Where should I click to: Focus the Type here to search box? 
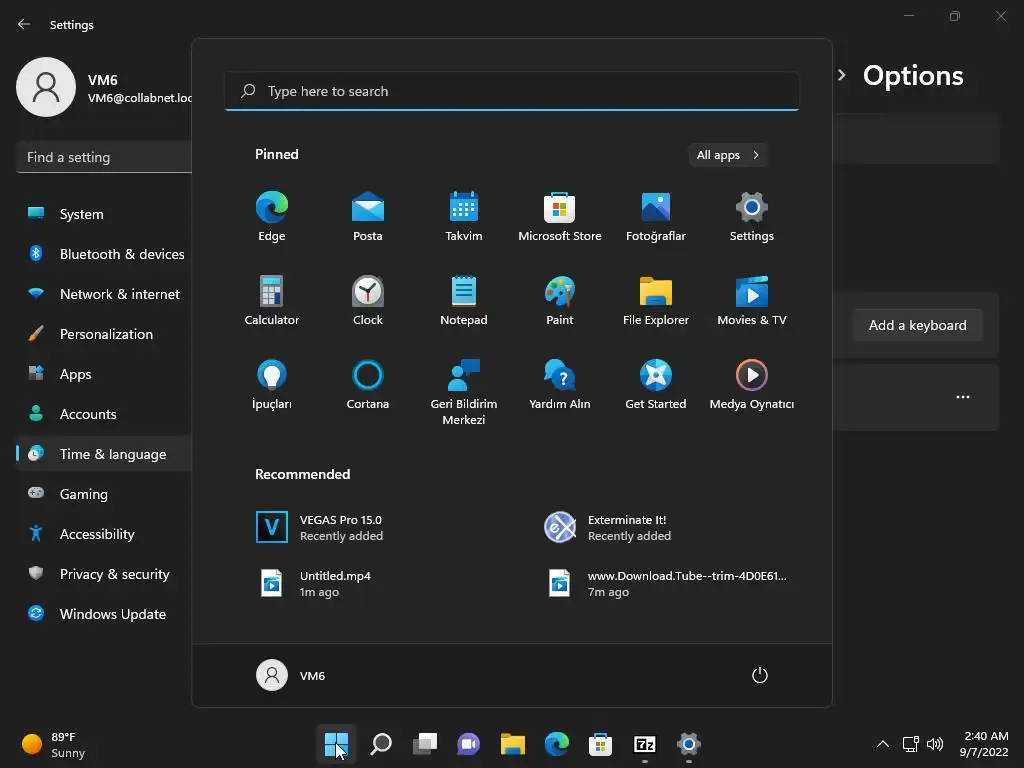click(x=512, y=91)
